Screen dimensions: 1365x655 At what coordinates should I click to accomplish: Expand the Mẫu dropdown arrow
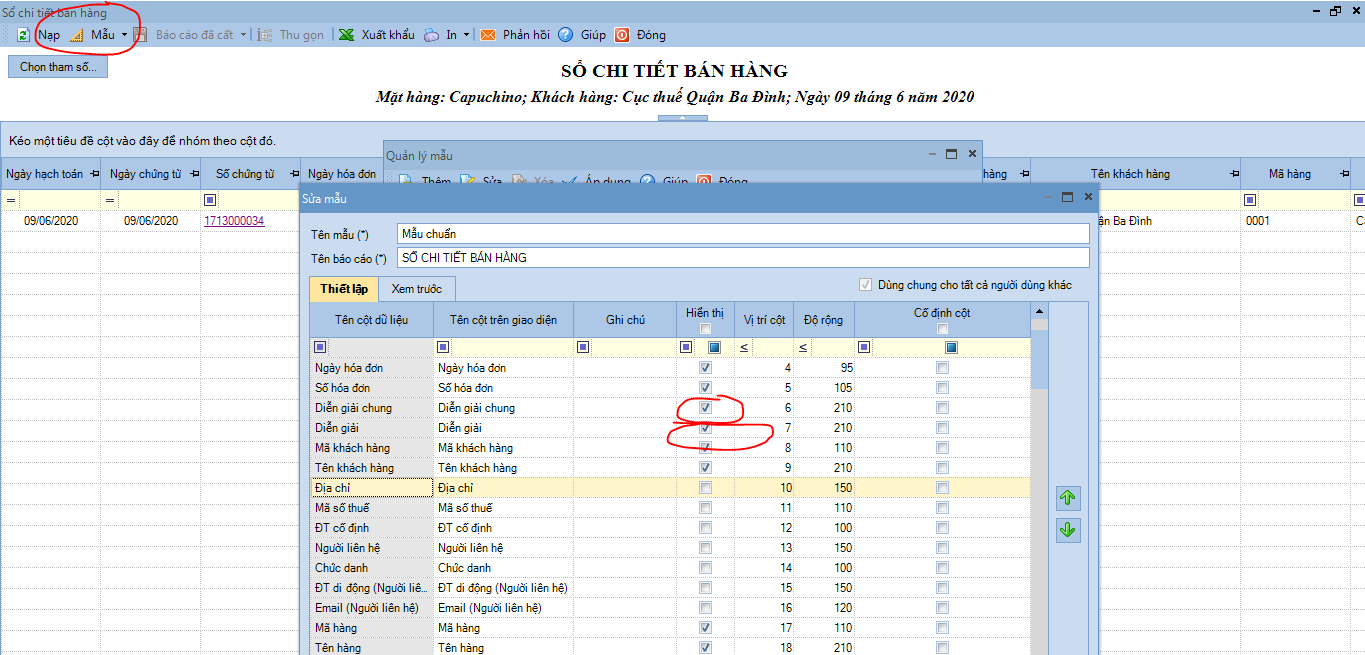pos(124,35)
